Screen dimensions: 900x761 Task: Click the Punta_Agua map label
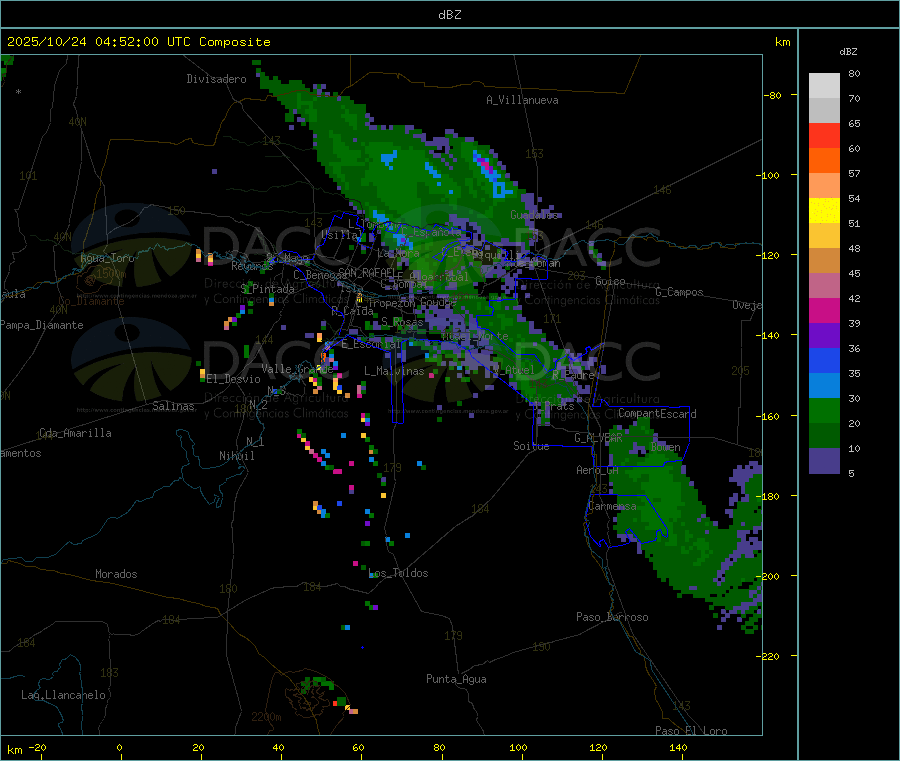456,679
